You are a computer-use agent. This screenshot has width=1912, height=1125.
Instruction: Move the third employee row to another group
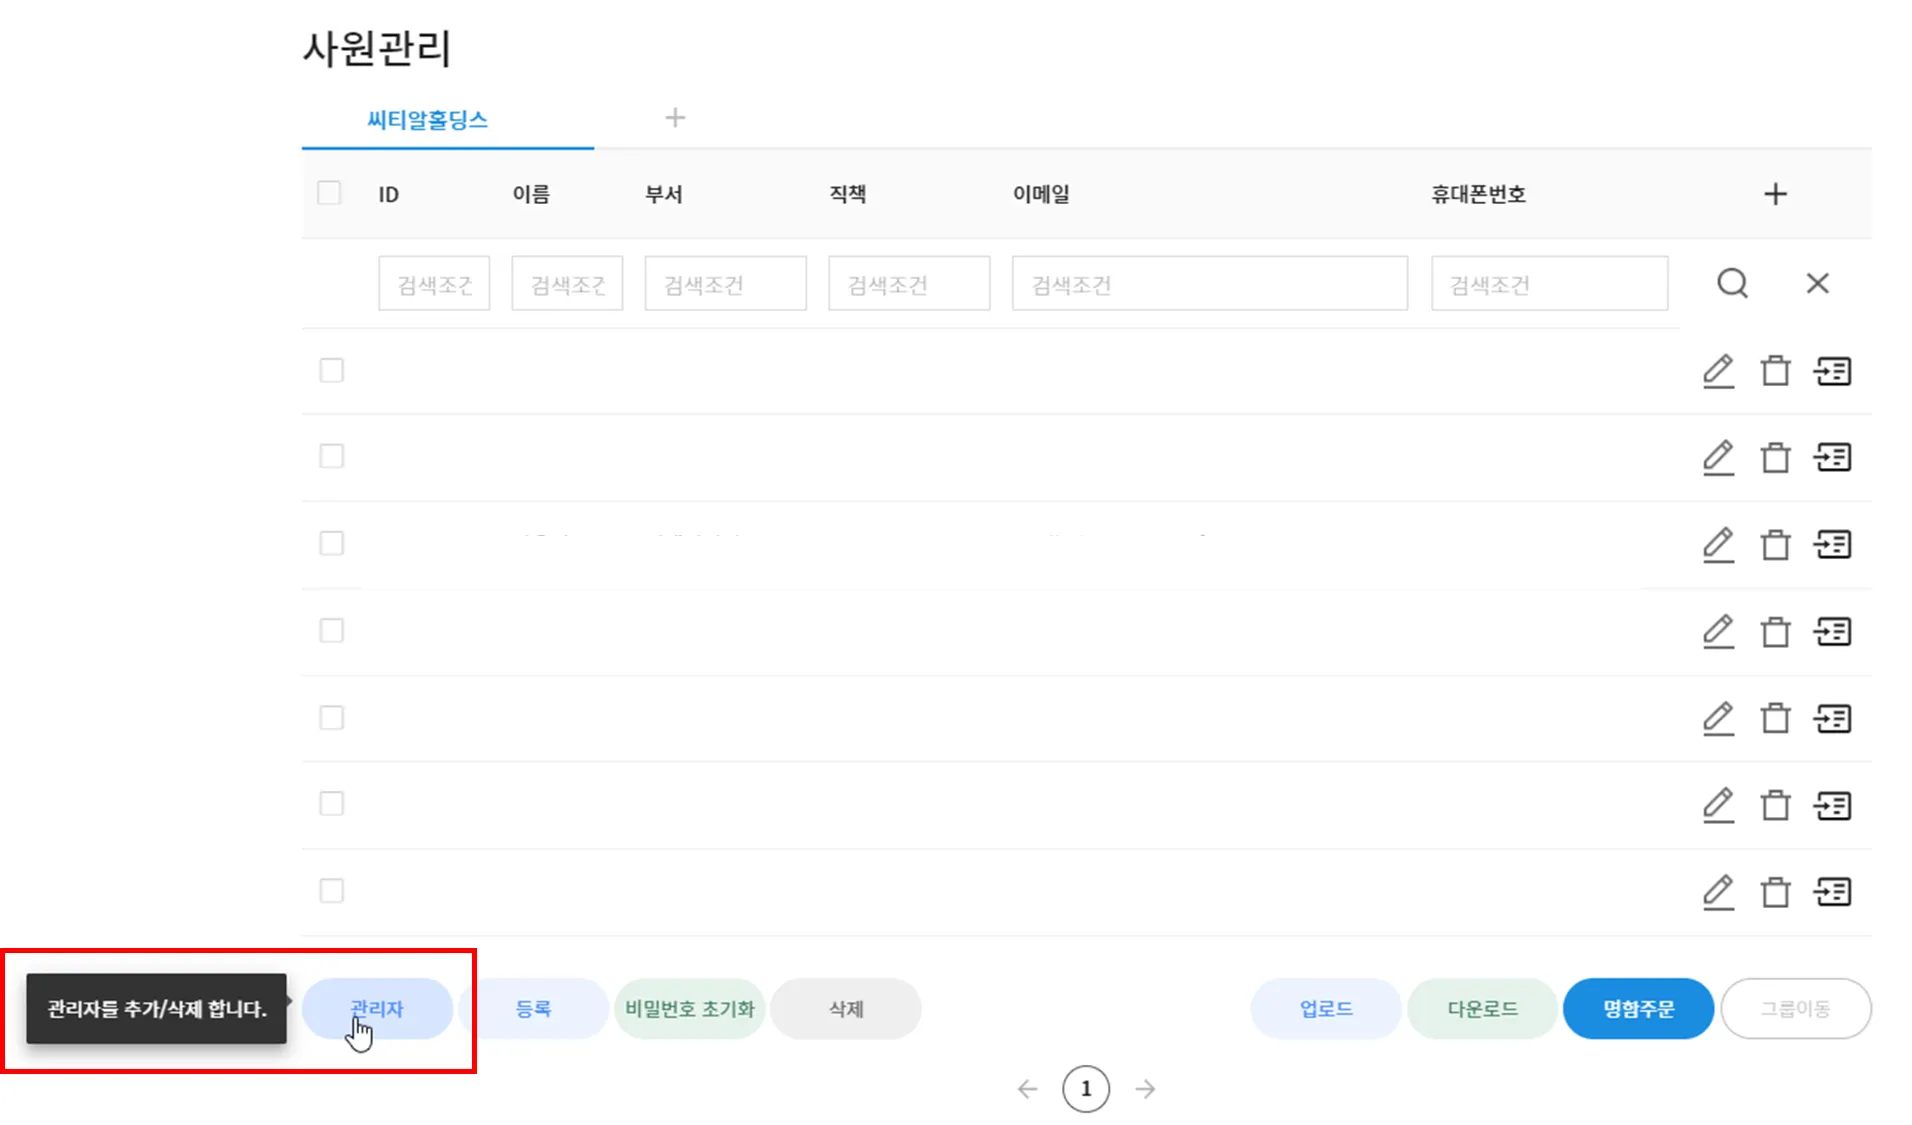1833,544
